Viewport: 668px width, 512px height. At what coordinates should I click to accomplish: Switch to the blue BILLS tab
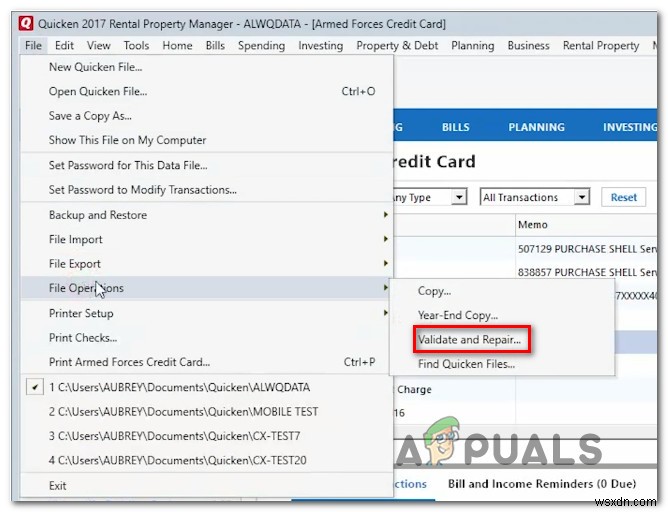pyautogui.click(x=455, y=127)
